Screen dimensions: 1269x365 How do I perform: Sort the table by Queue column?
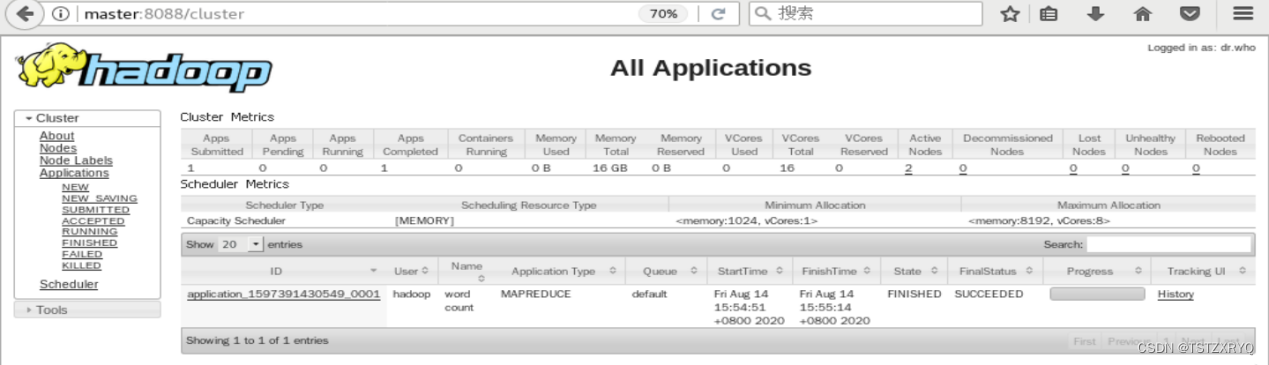(x=666, y=271)
